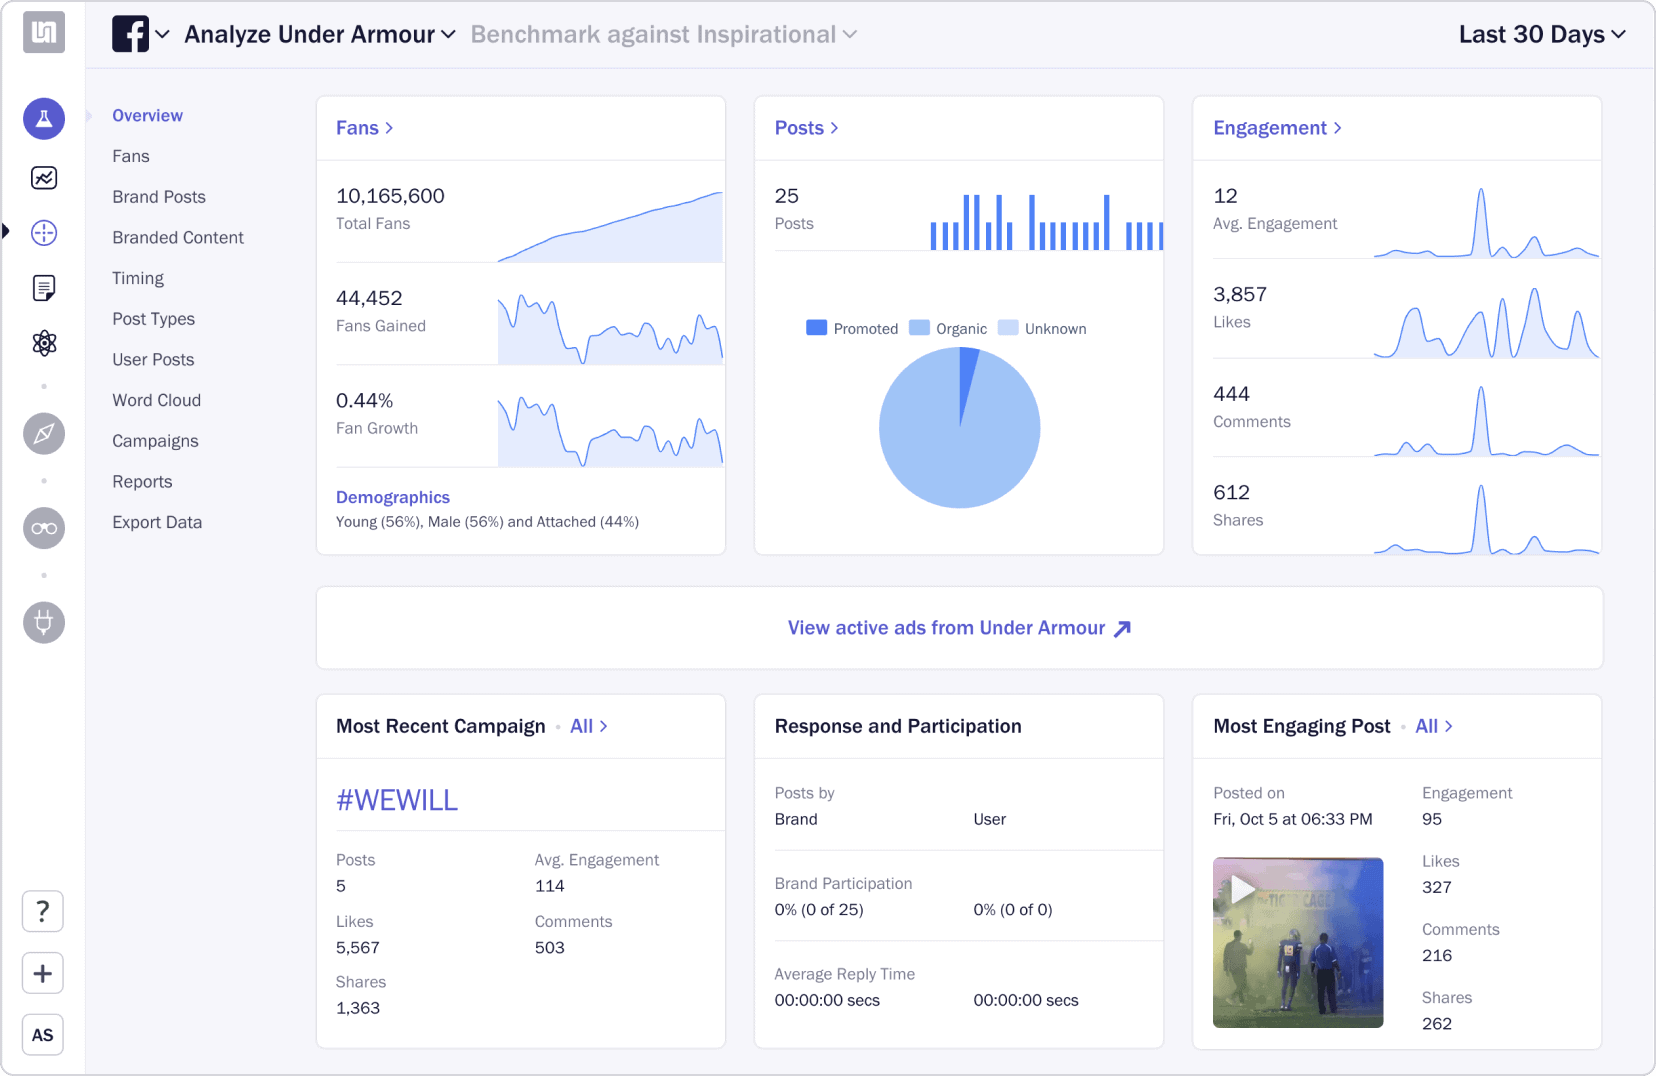View active ads from Under Armour
The image size is (1656, 1076).
tap(959, 628)
